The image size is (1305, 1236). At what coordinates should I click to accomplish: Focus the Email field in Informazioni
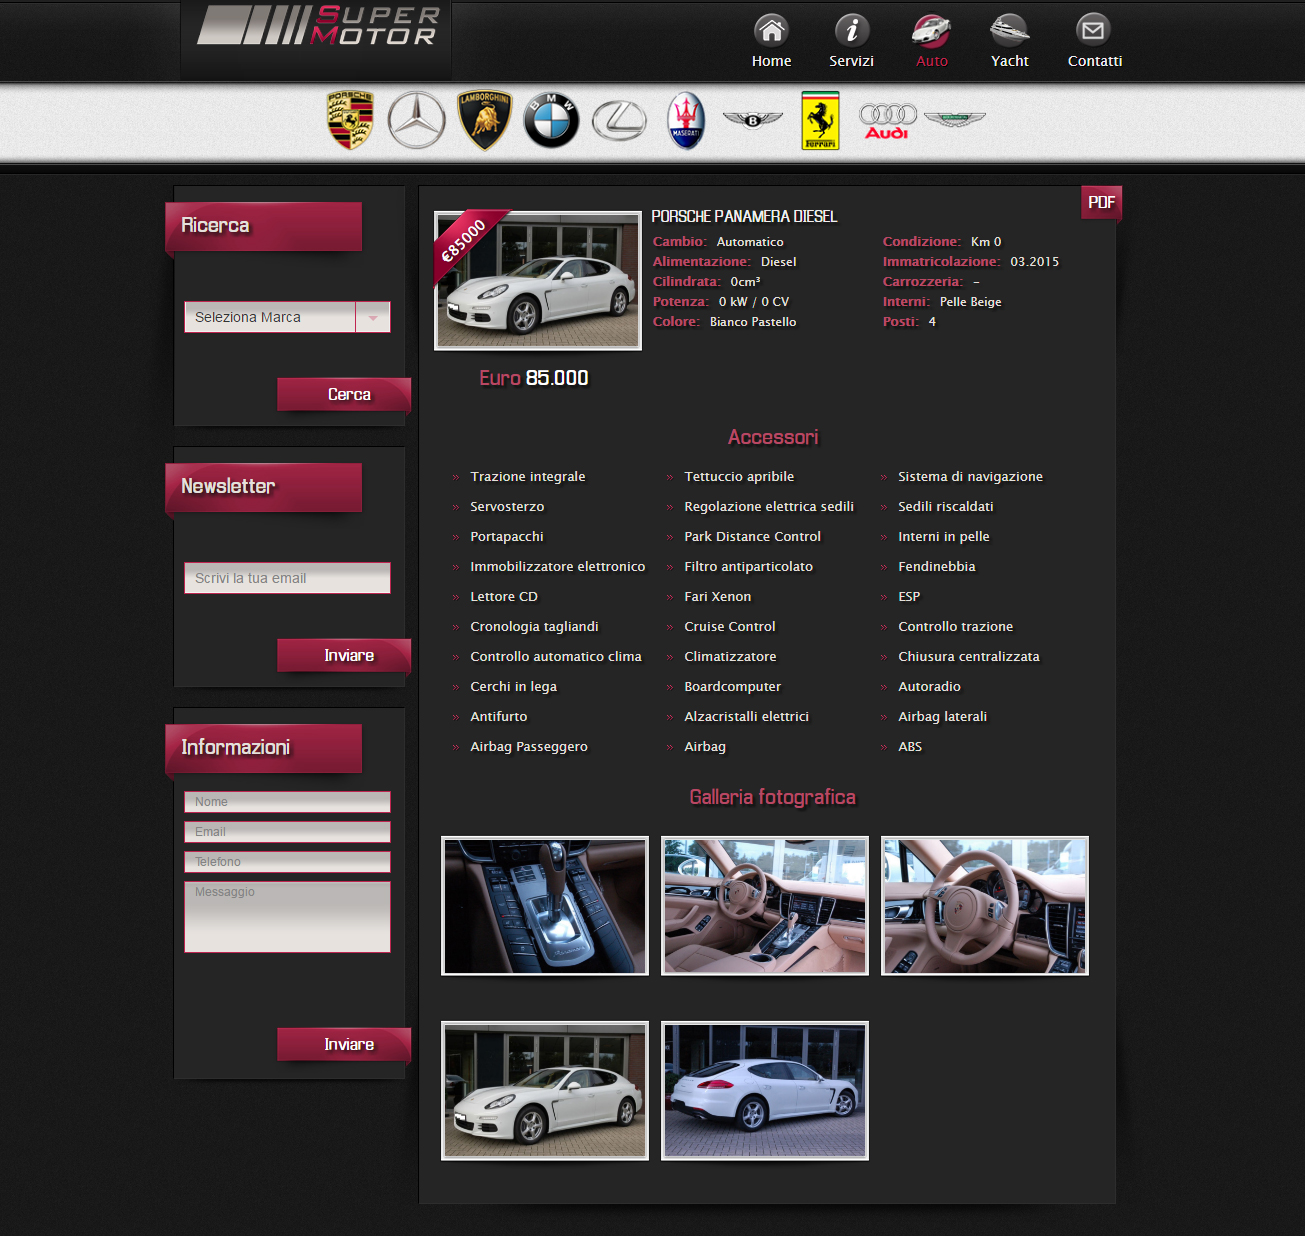(x=287, y=832)
